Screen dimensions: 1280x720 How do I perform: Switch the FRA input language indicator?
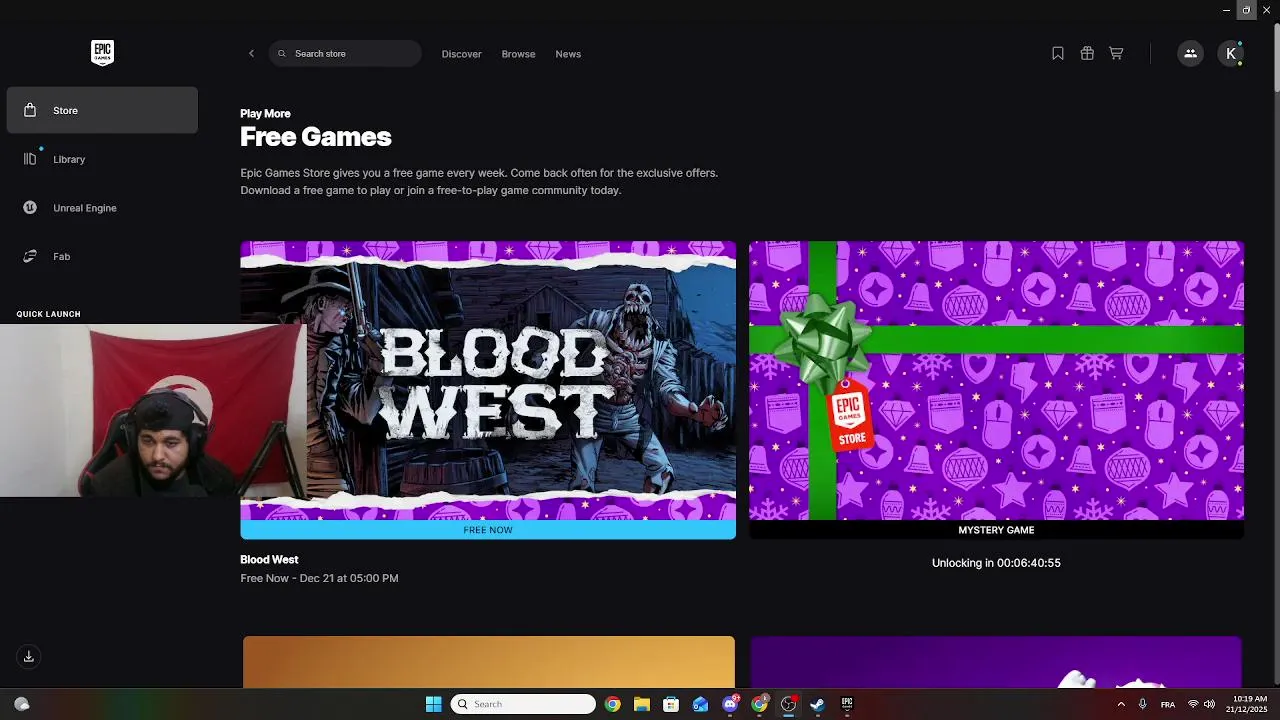(1167, 705)
